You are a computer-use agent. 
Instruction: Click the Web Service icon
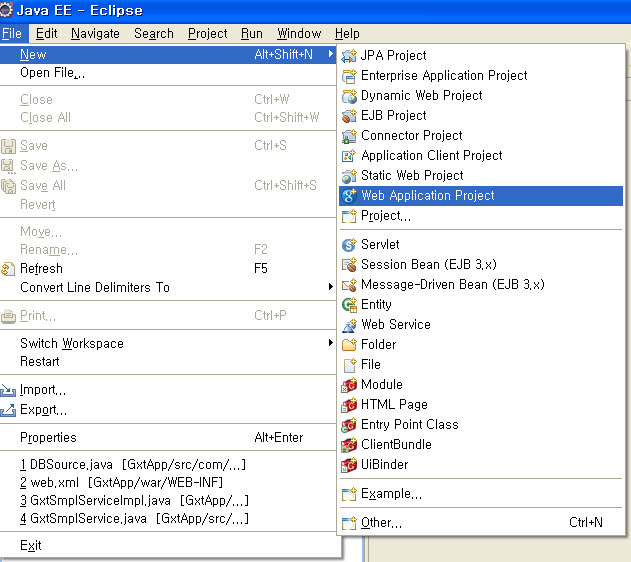pos(349,325)
